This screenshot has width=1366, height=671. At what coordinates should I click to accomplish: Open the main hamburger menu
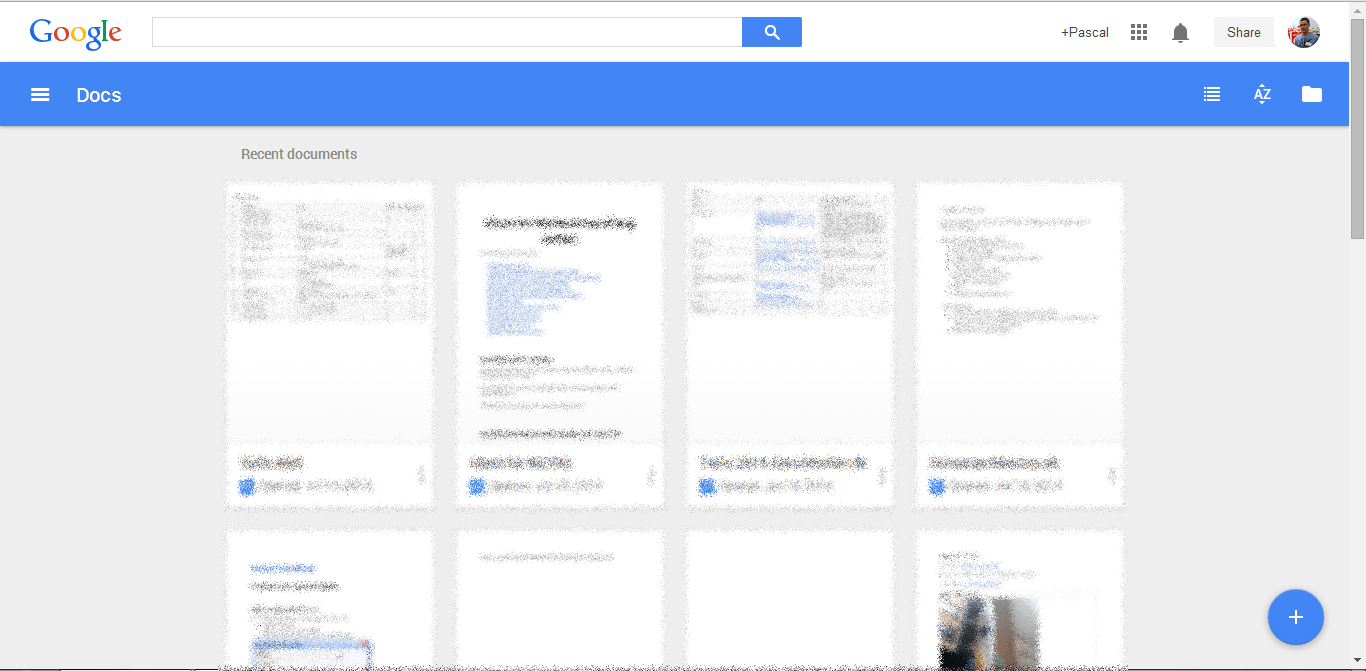(x=40, y=95)
